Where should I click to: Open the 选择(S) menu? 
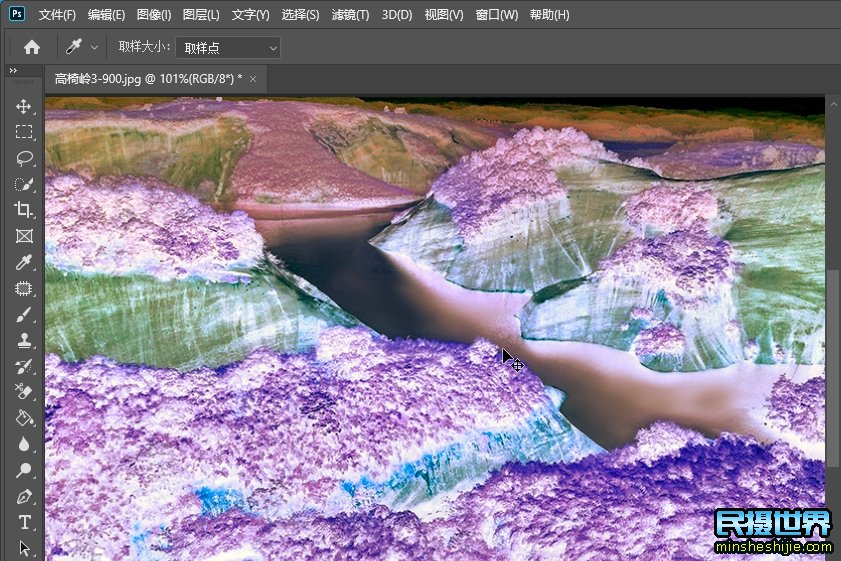300,15
